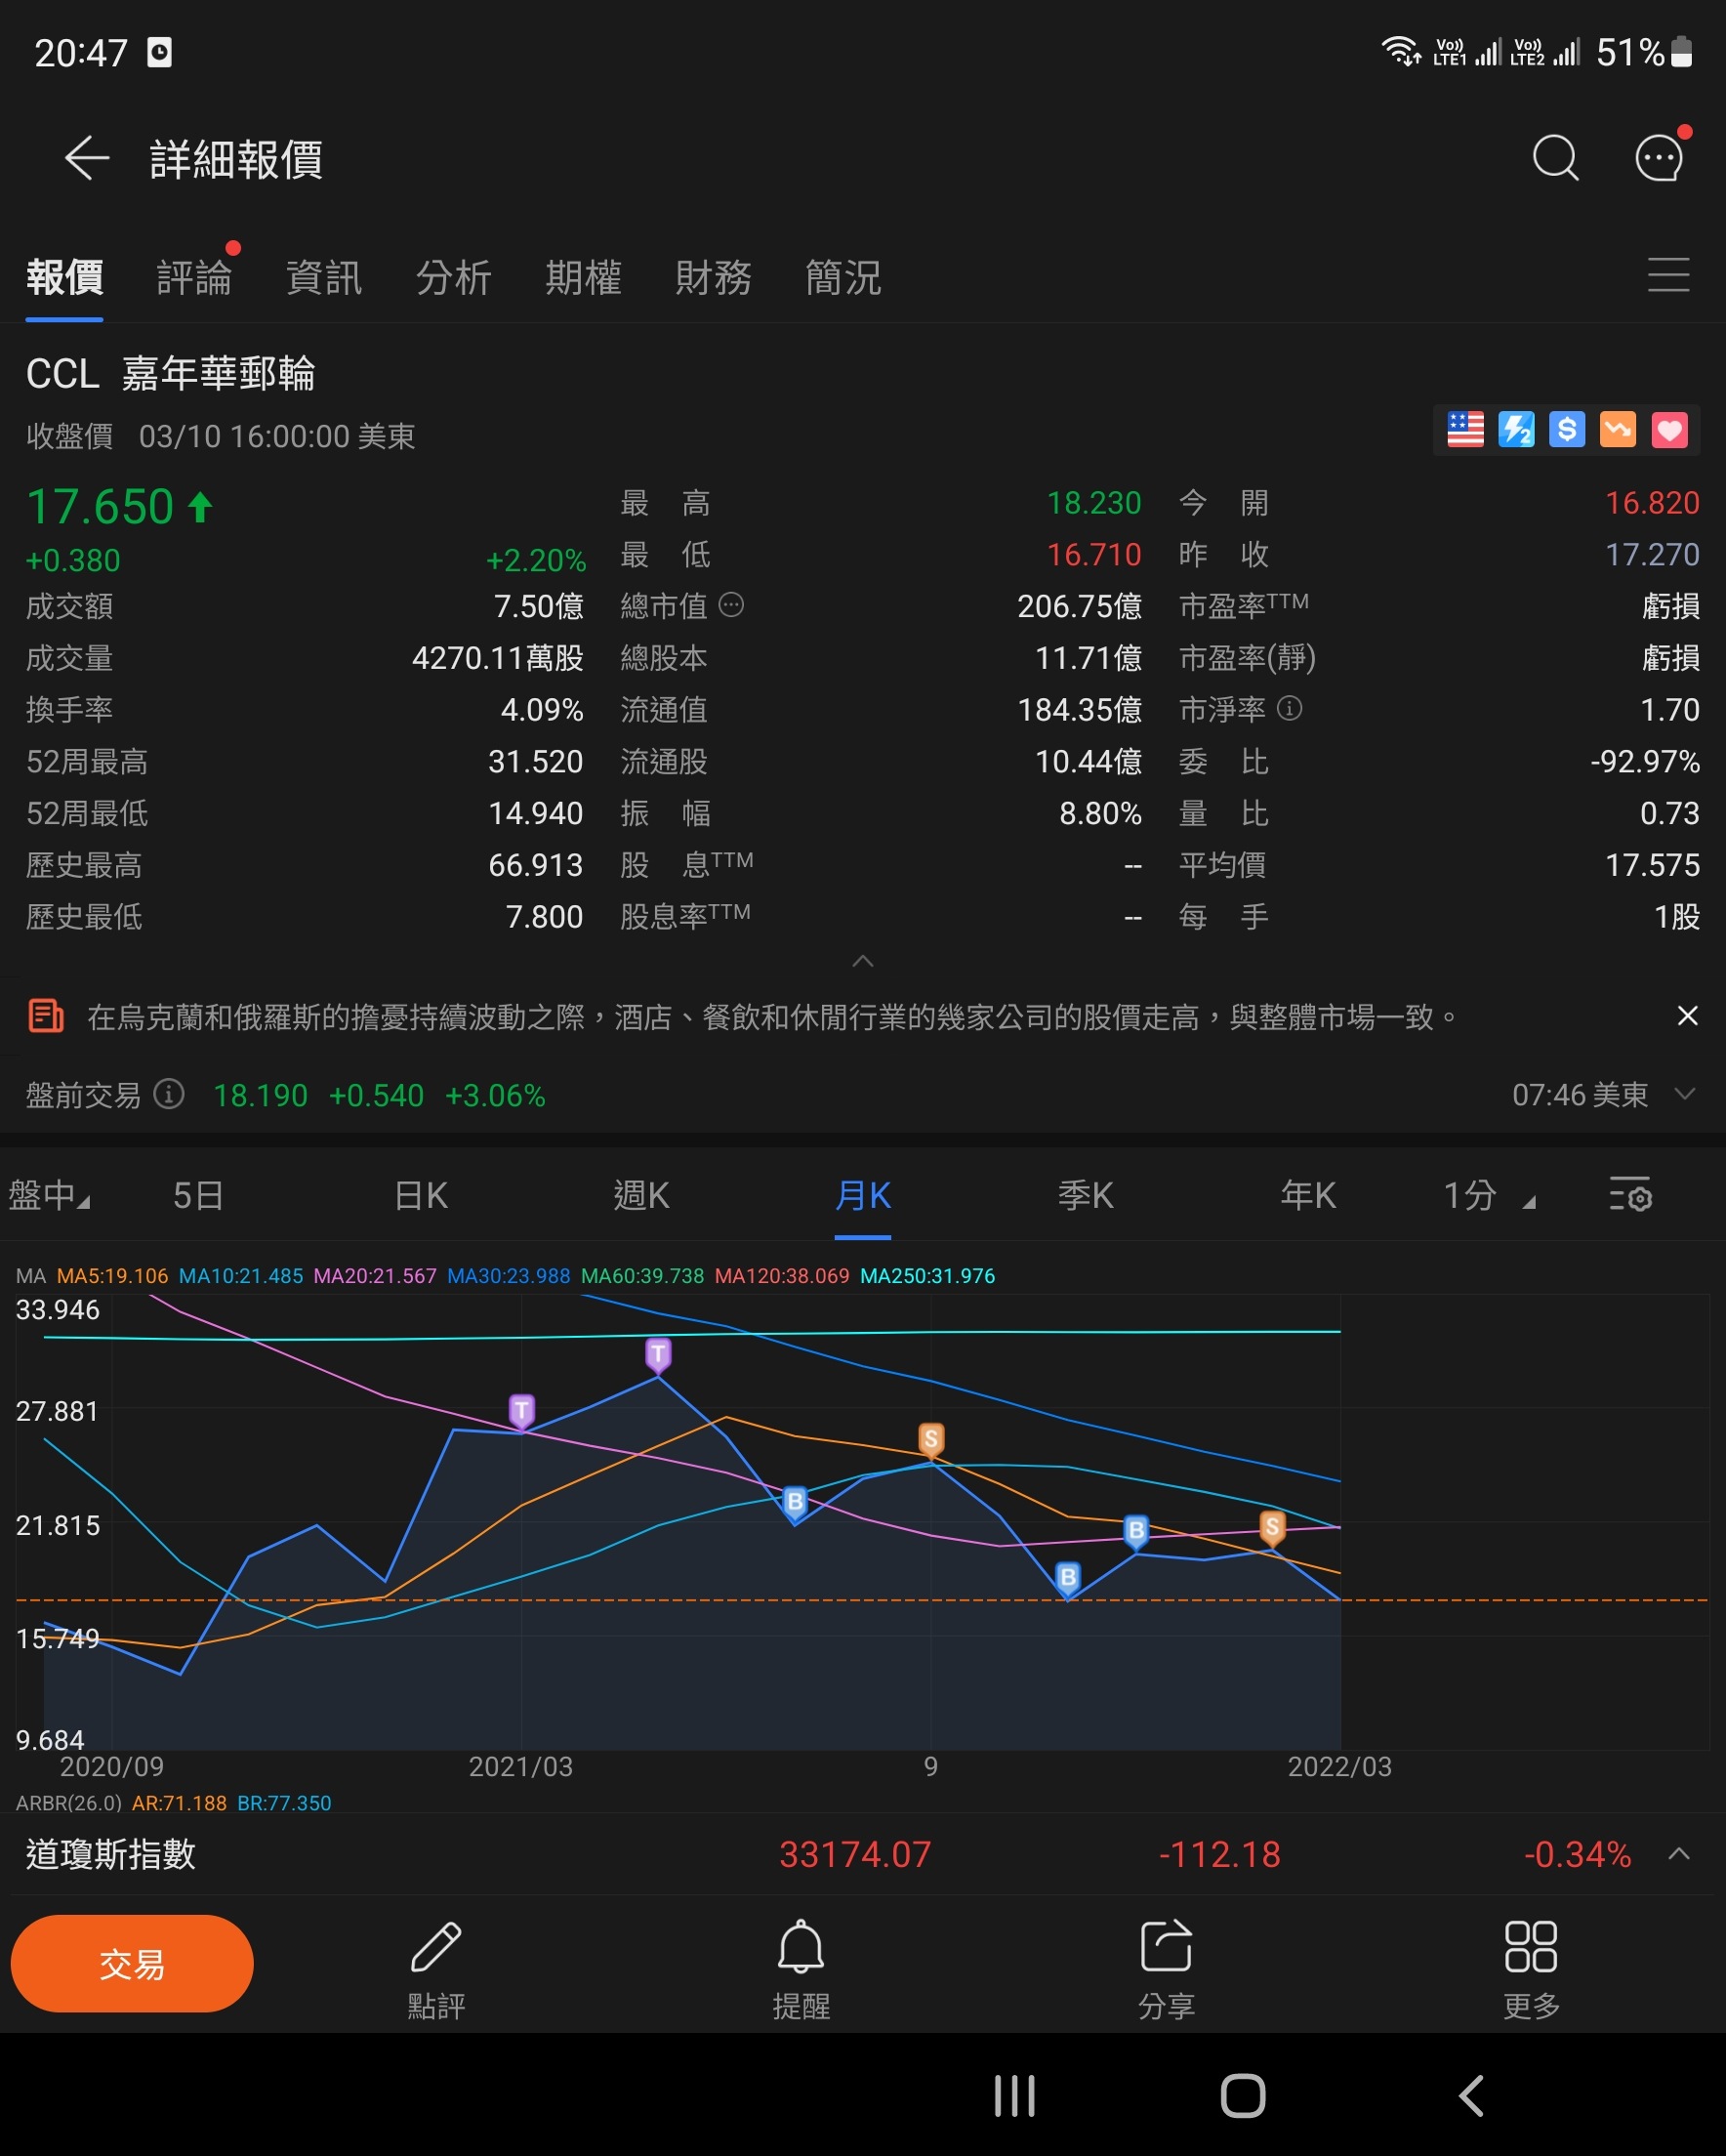Viewport: 1726px width, 2156px height.
Task: Select the 日K chart period
Action: tap(421, 1195)
